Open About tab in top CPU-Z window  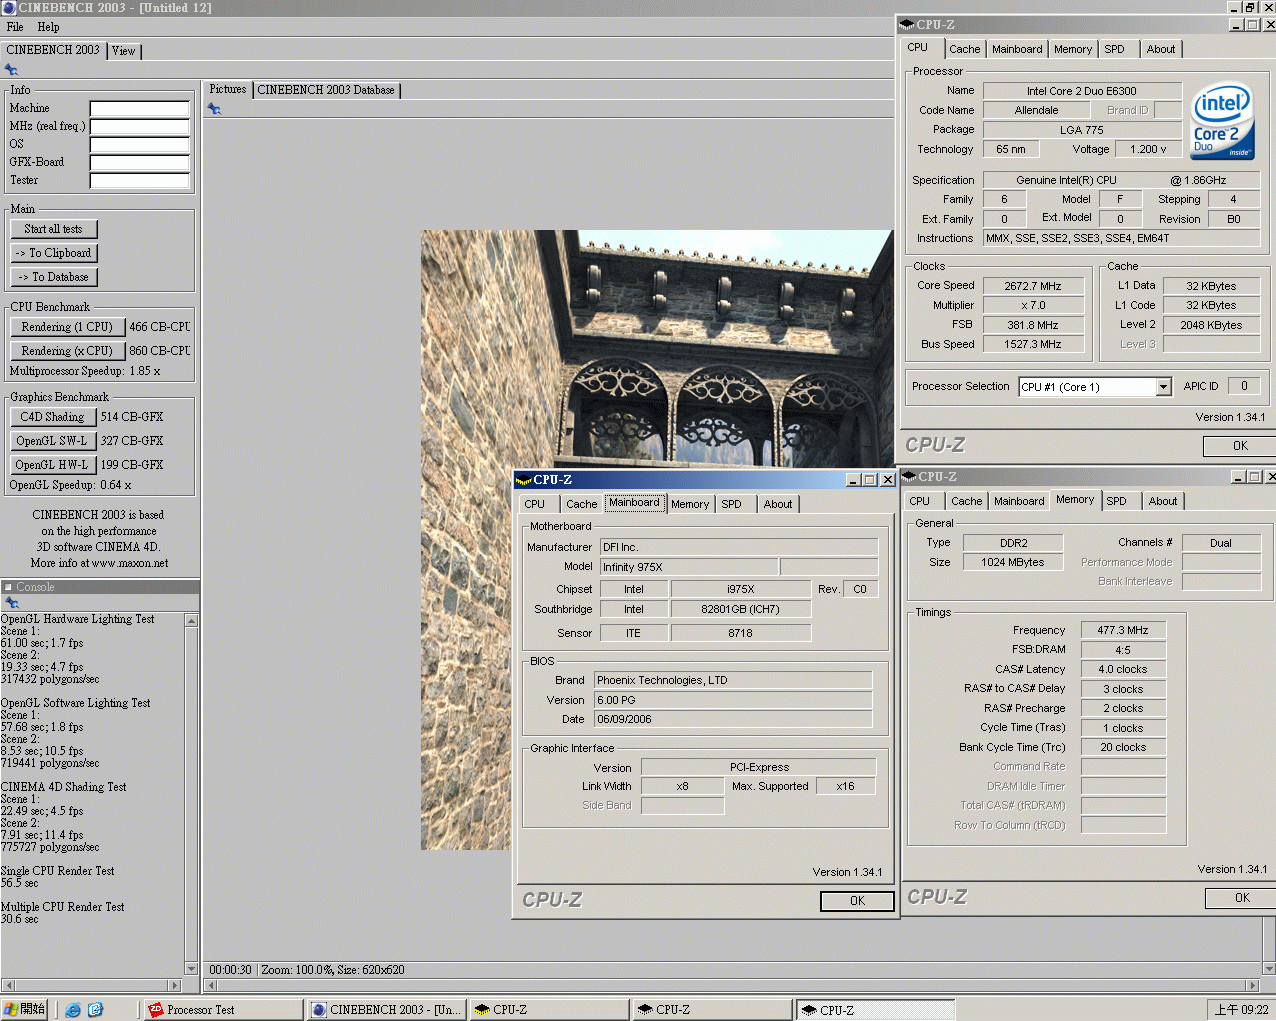tap(1161, 49)
